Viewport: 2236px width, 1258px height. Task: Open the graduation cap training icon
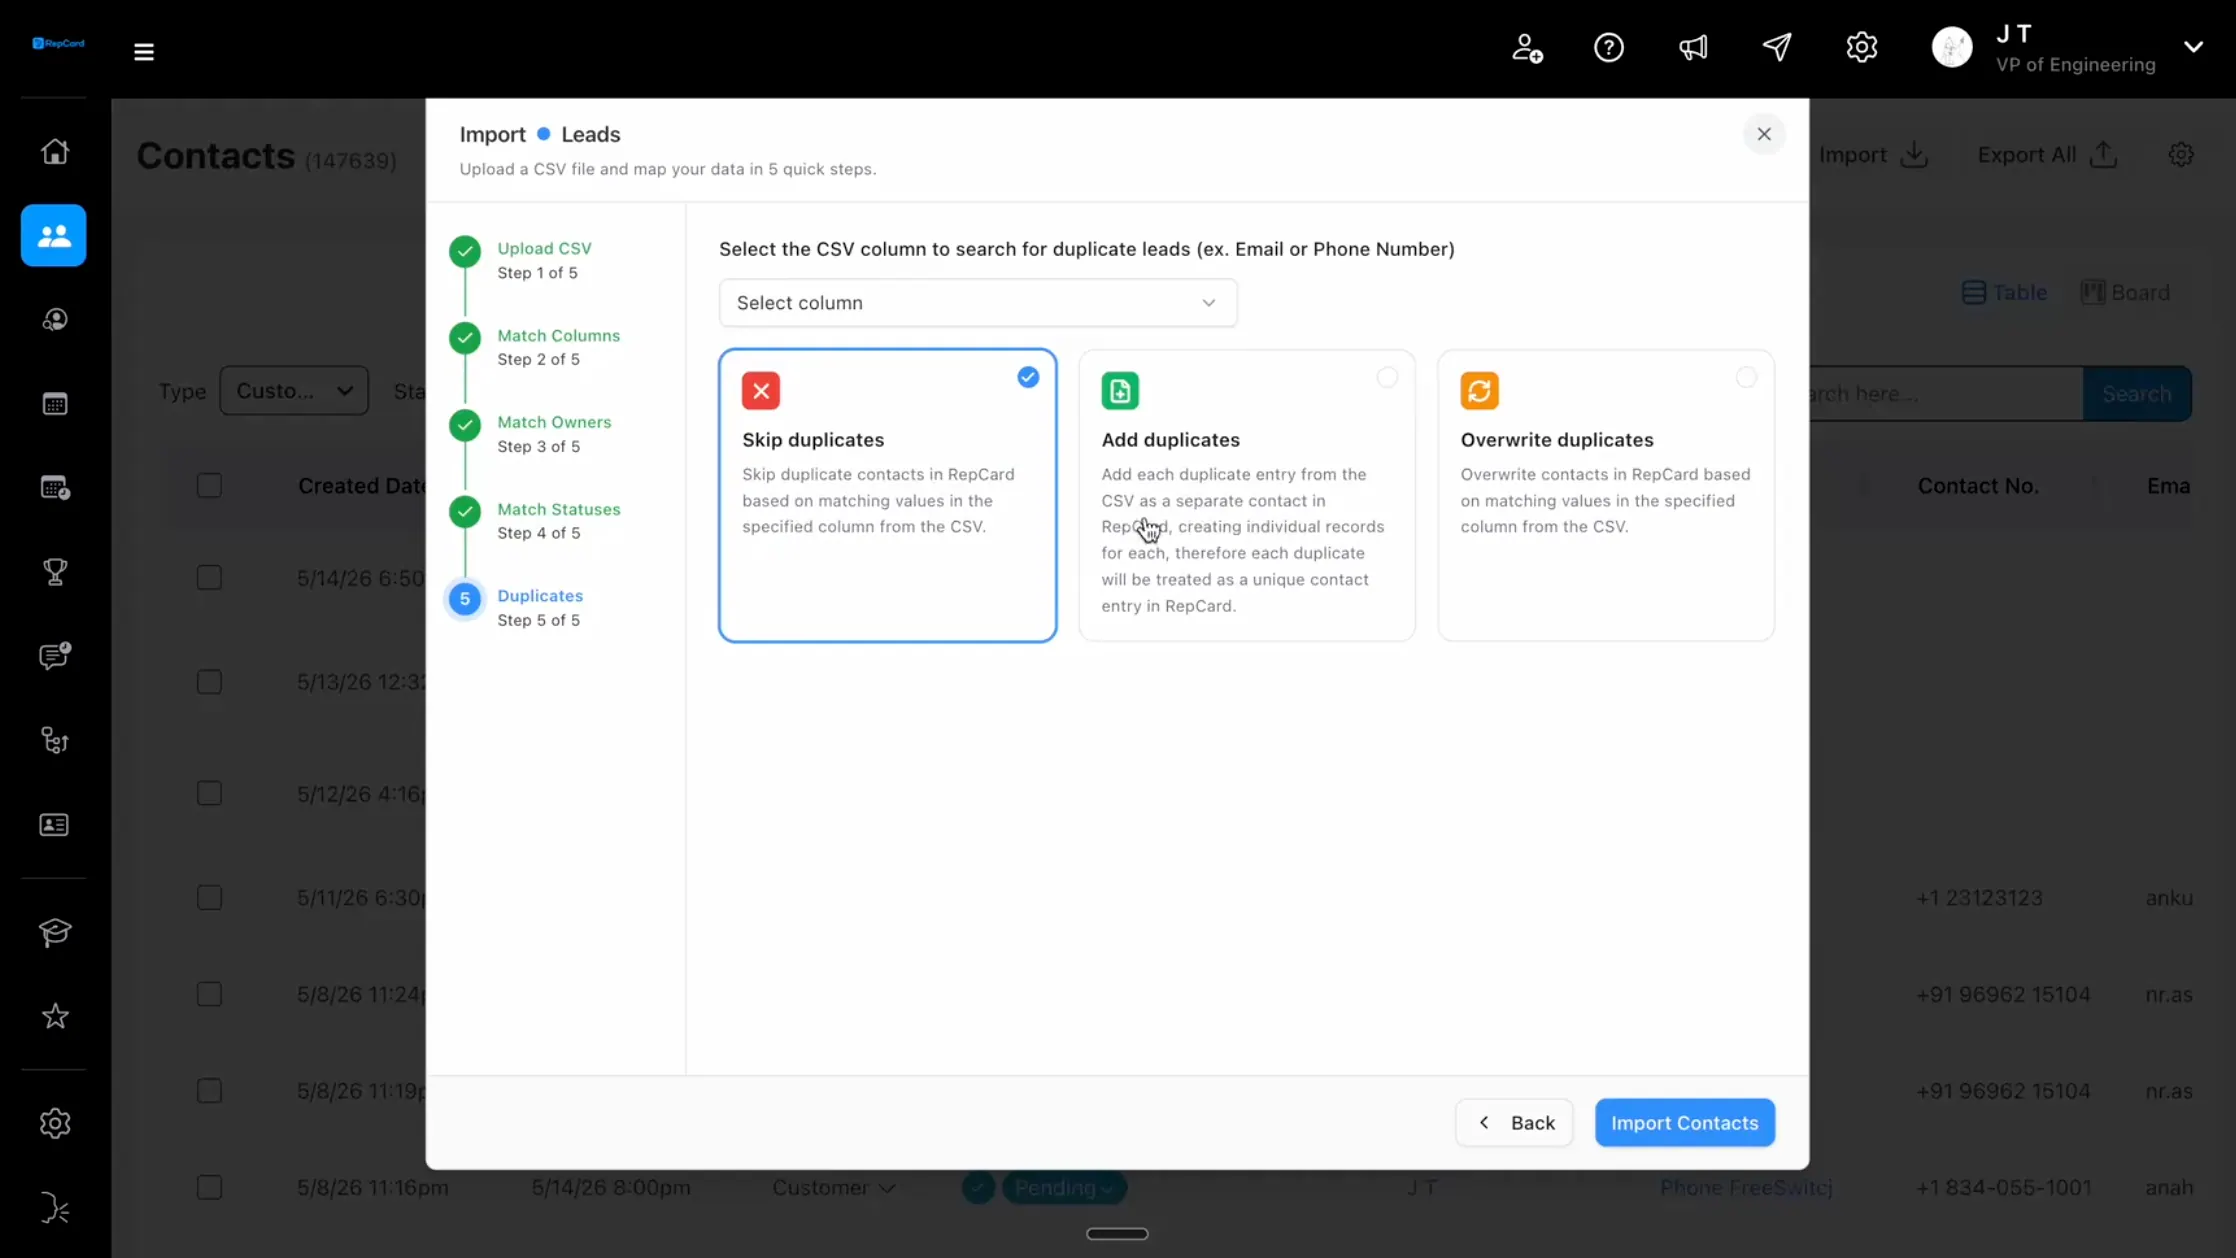tap(54, 932)
